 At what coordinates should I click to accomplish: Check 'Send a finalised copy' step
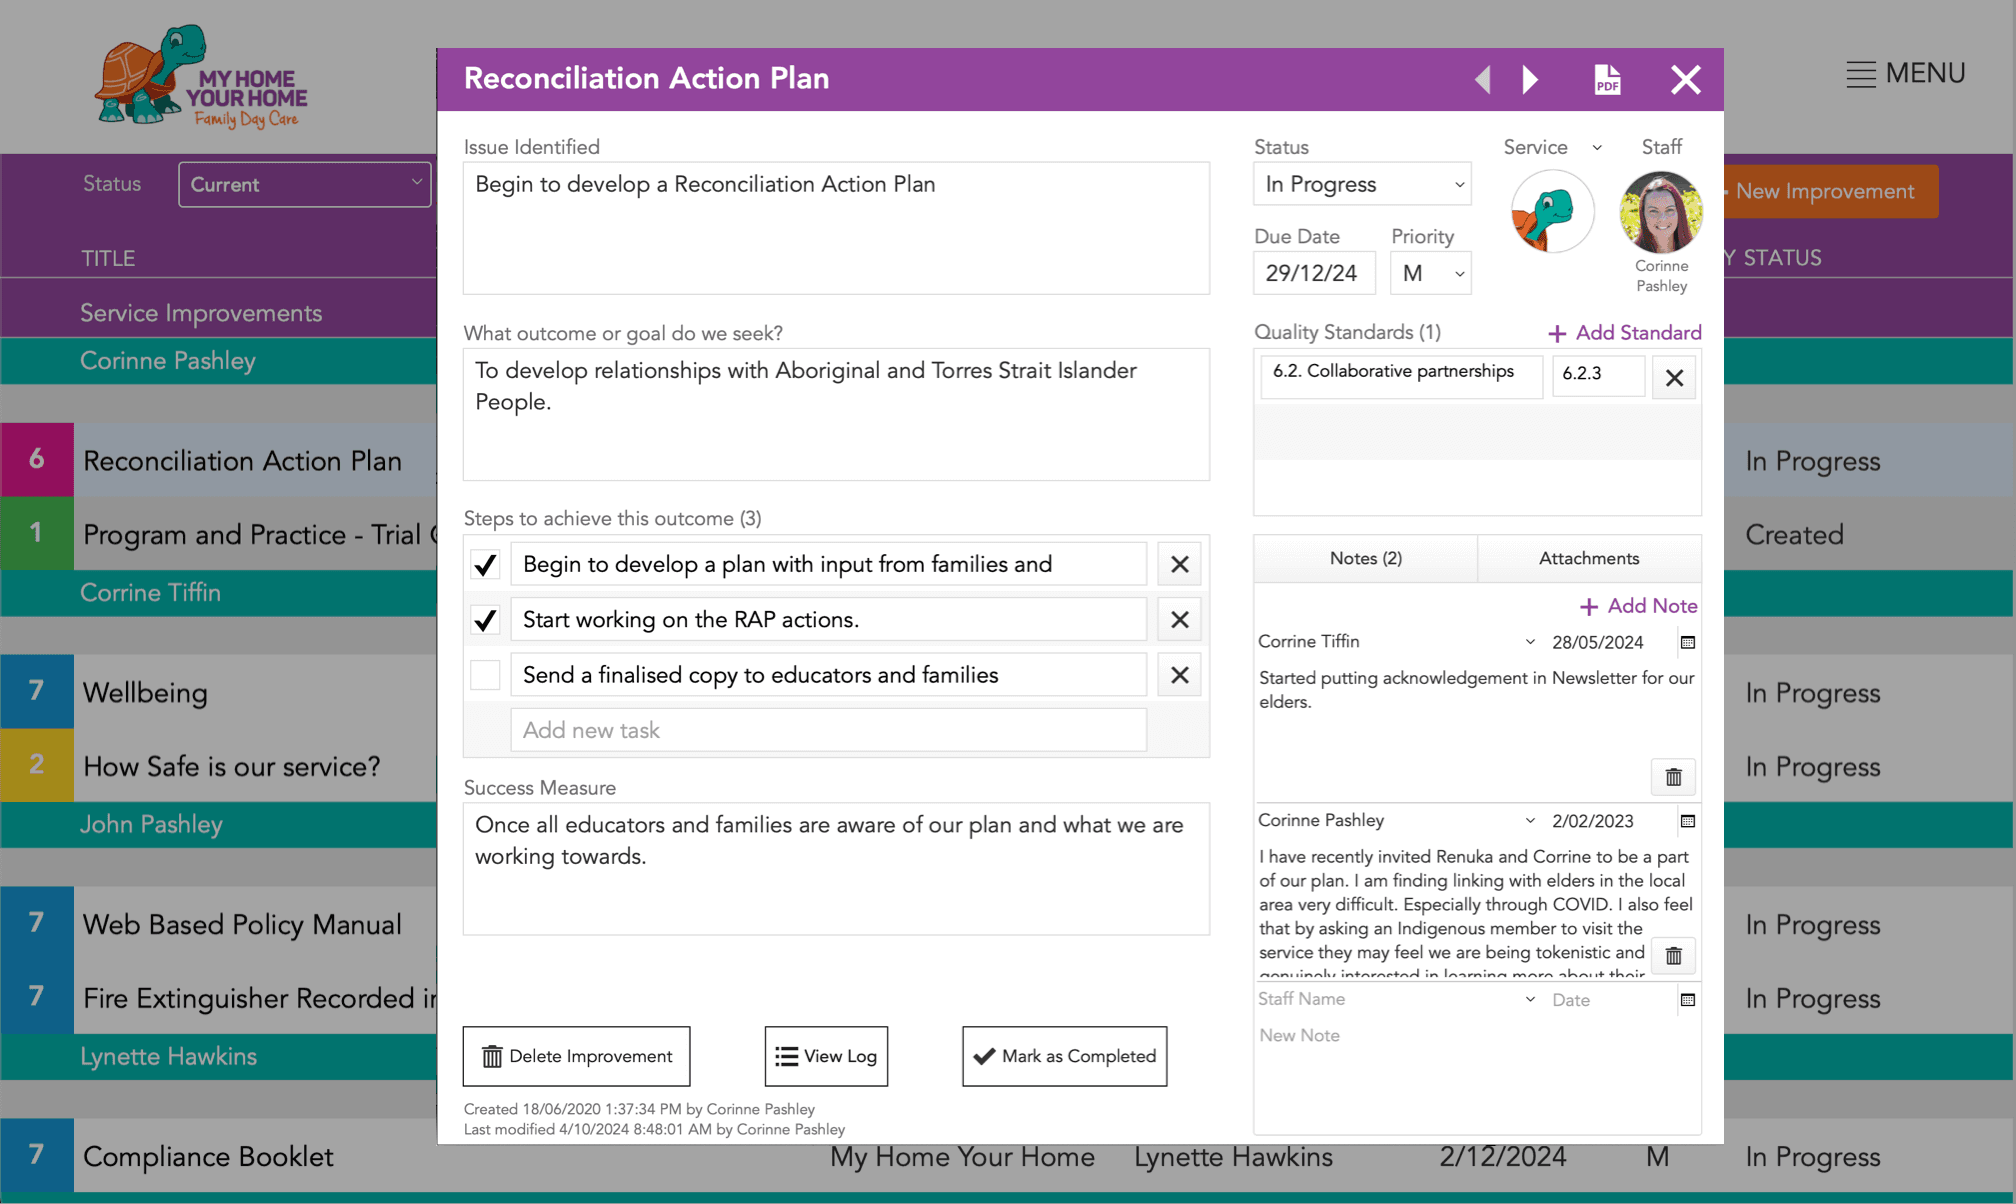click(x=486, y=675)
